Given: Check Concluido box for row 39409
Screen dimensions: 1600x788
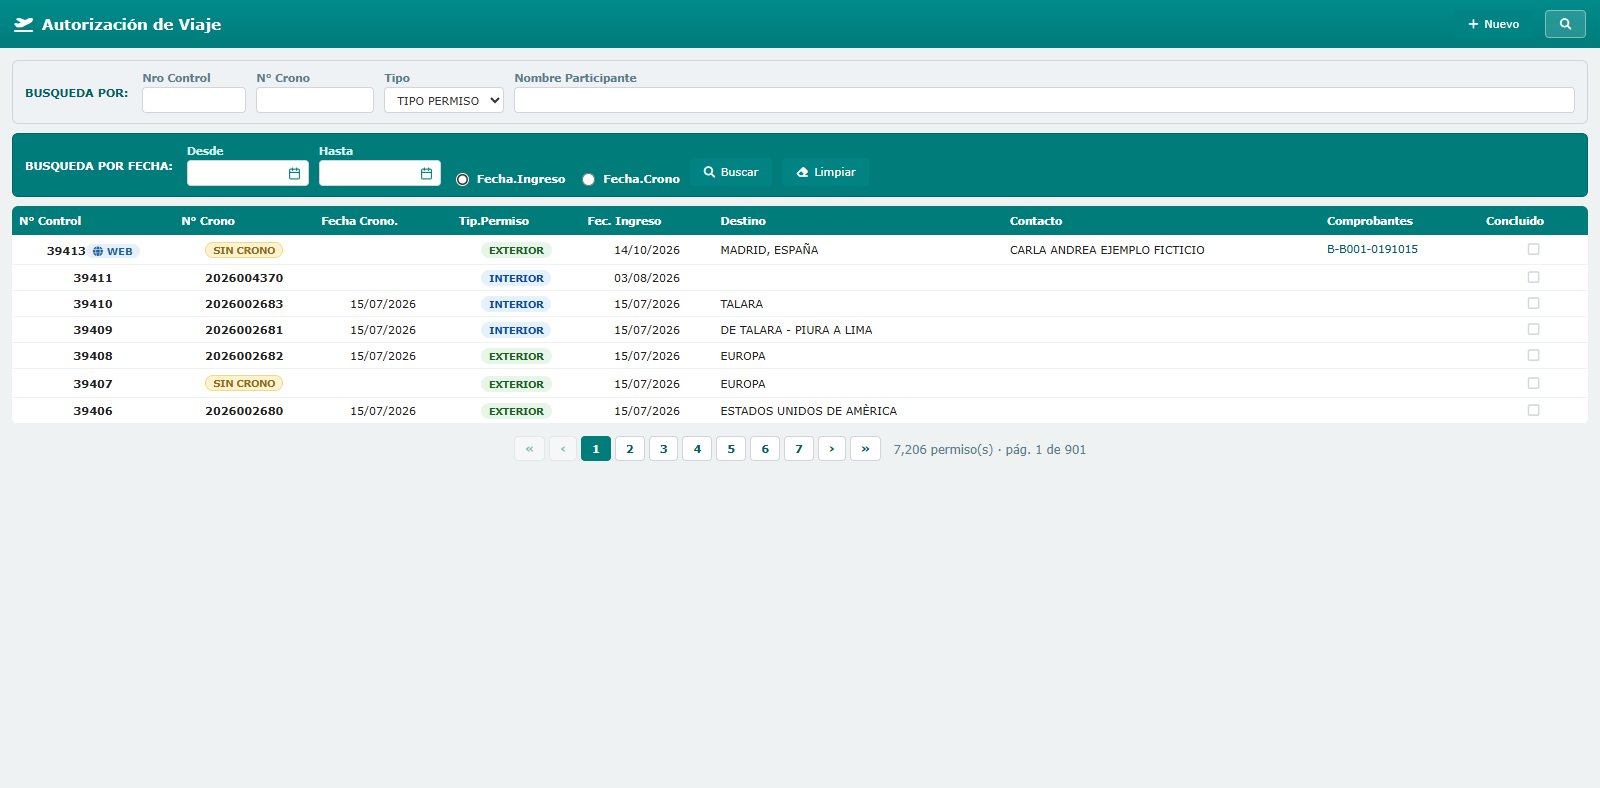Looking at the screenshot, I should (1533, 329).
